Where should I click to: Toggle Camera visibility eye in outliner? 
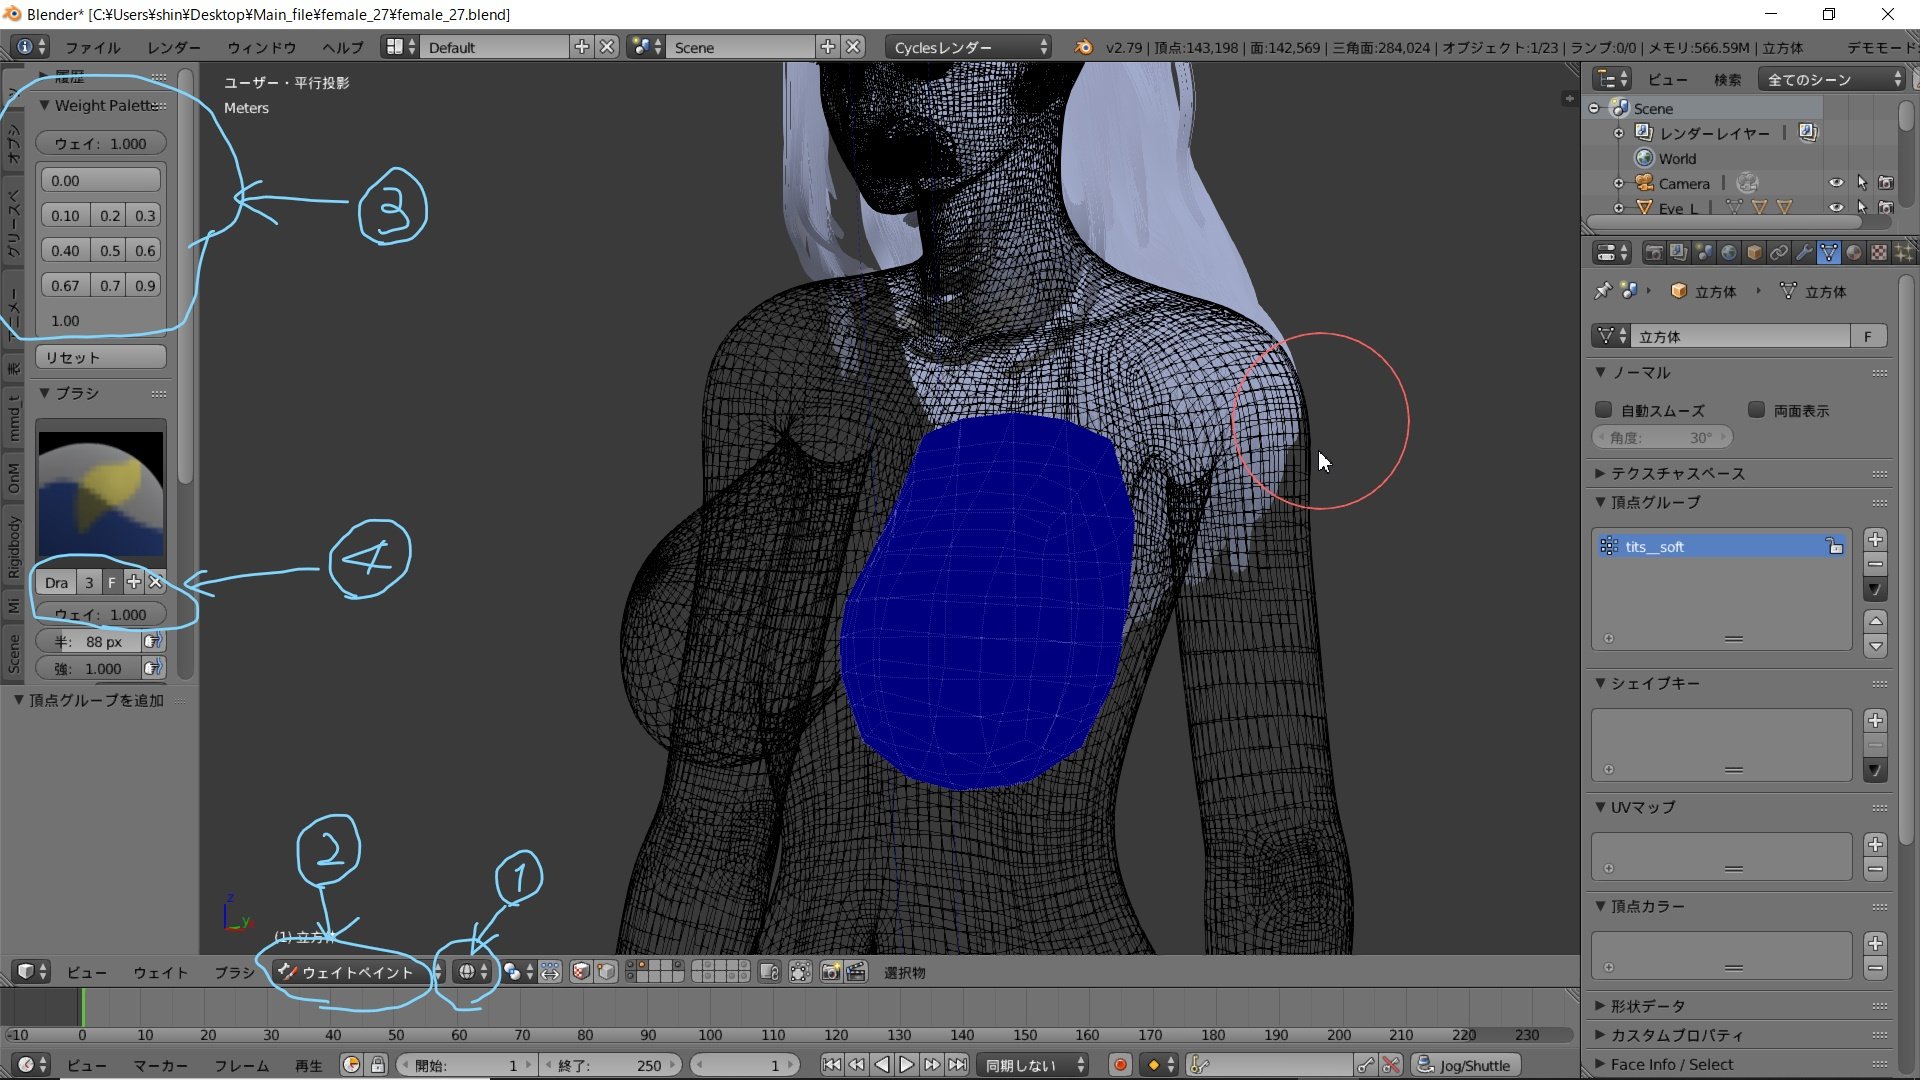[1836, 183]
